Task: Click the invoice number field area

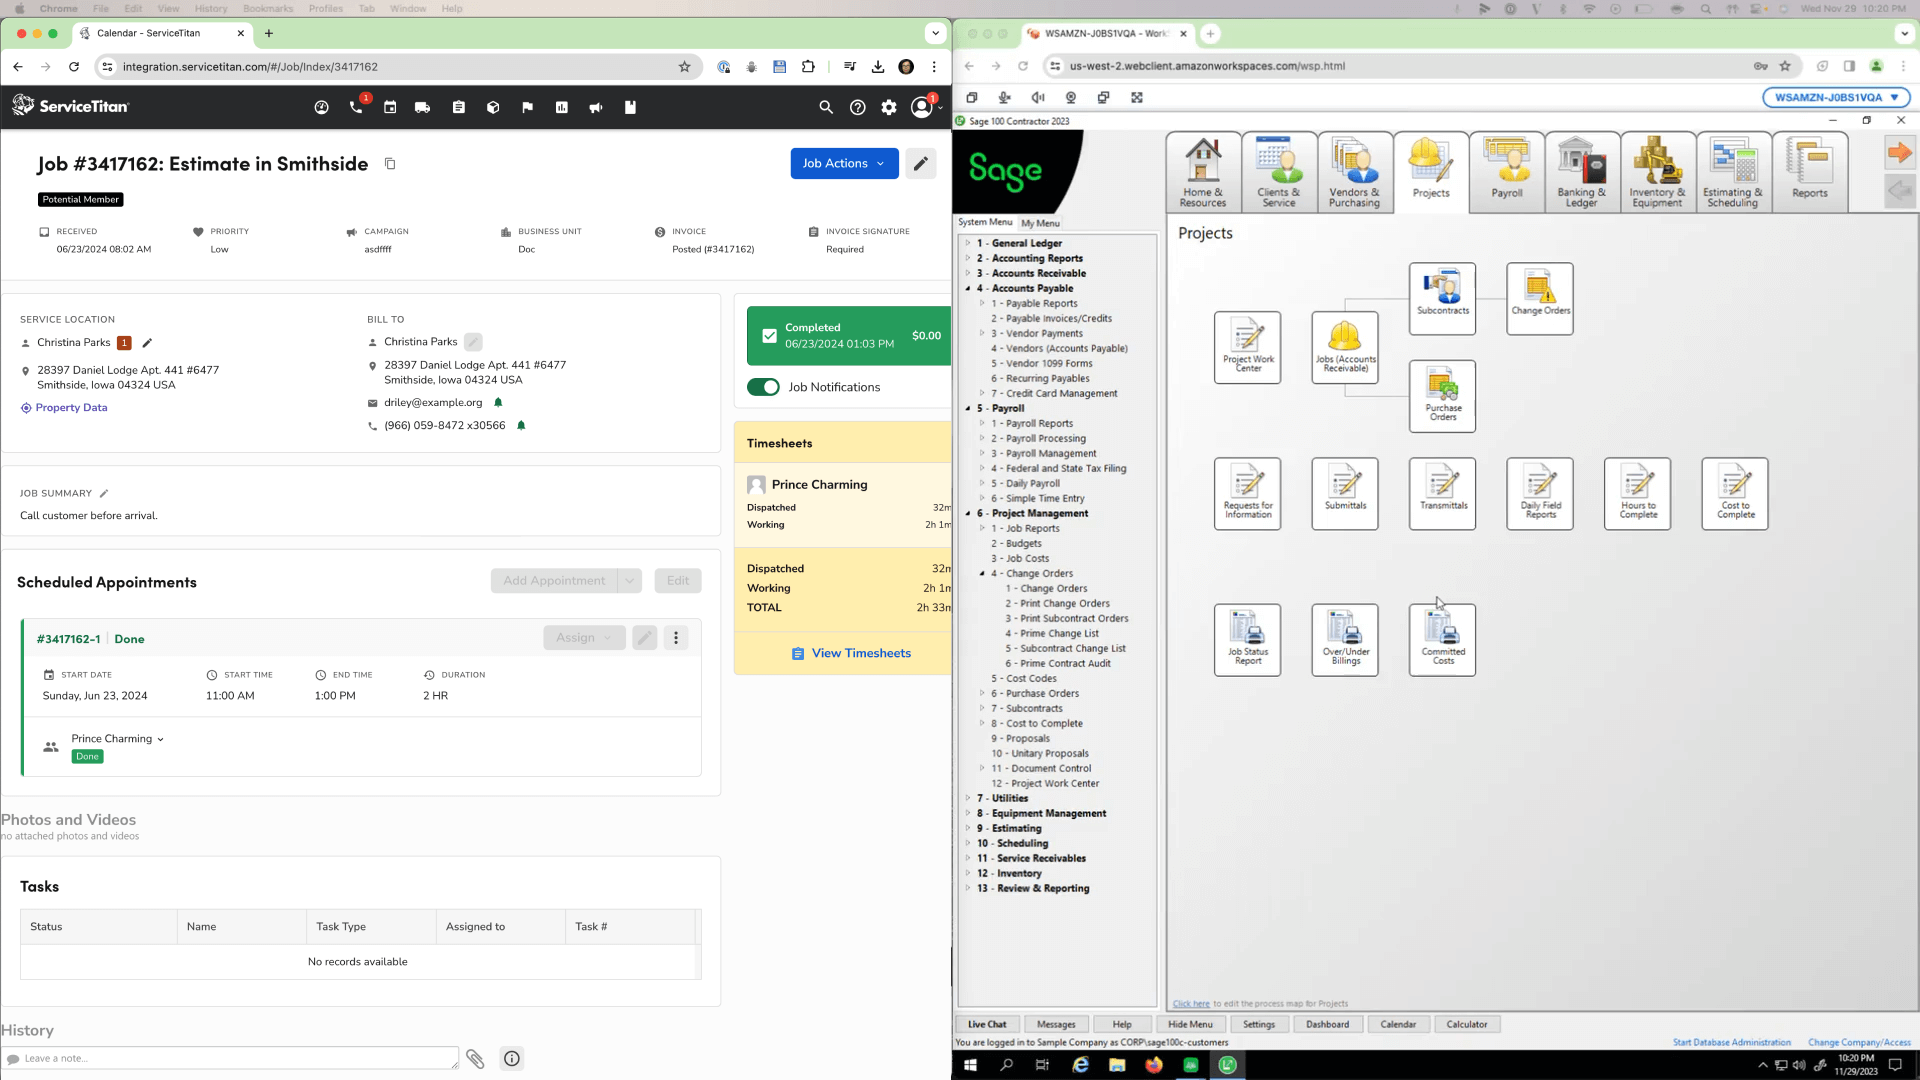Action: tap(713, 248)
